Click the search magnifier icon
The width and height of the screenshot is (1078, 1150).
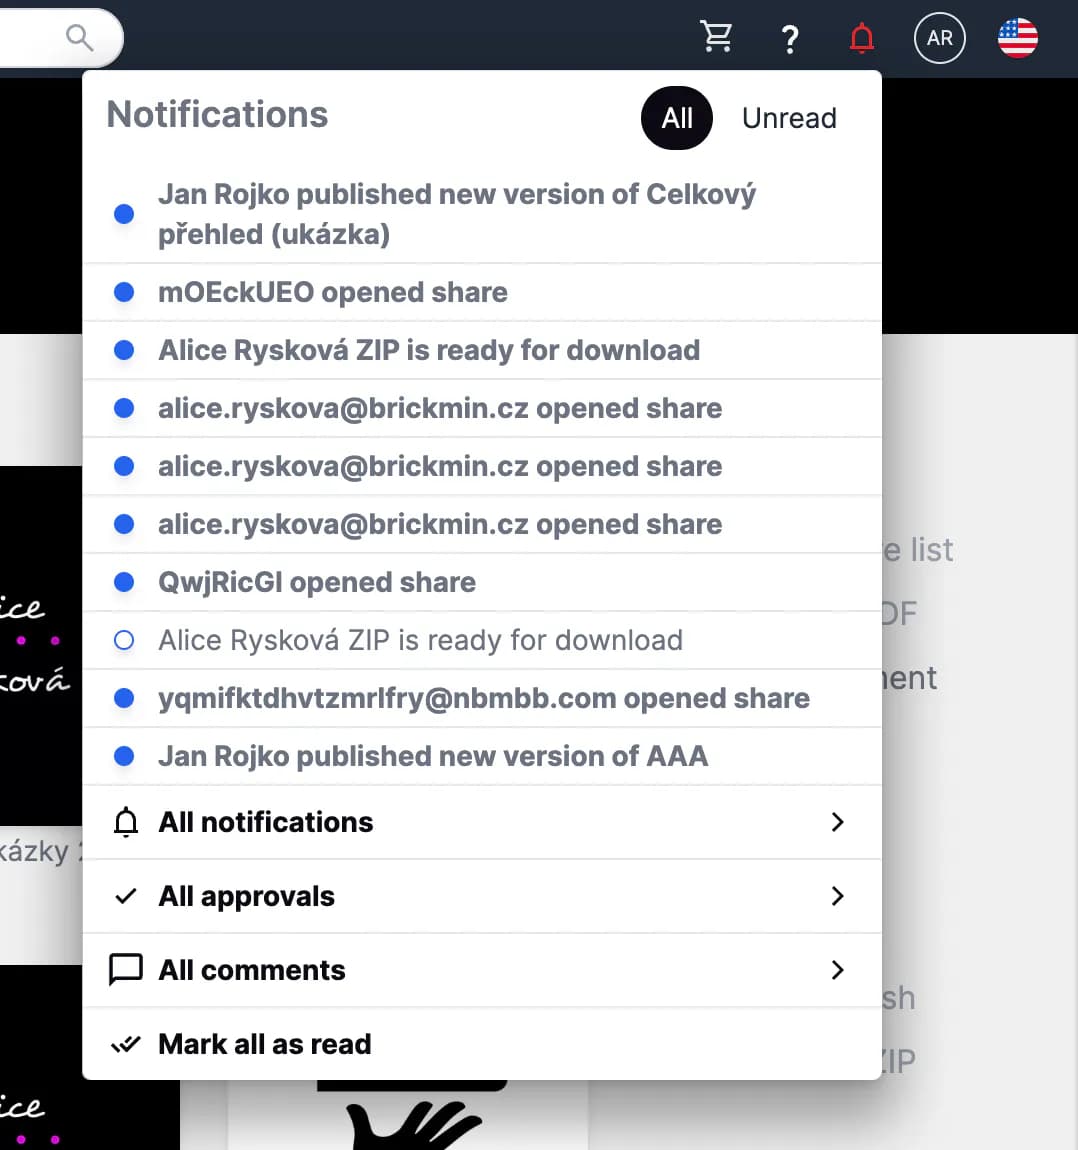click(79, 38)
